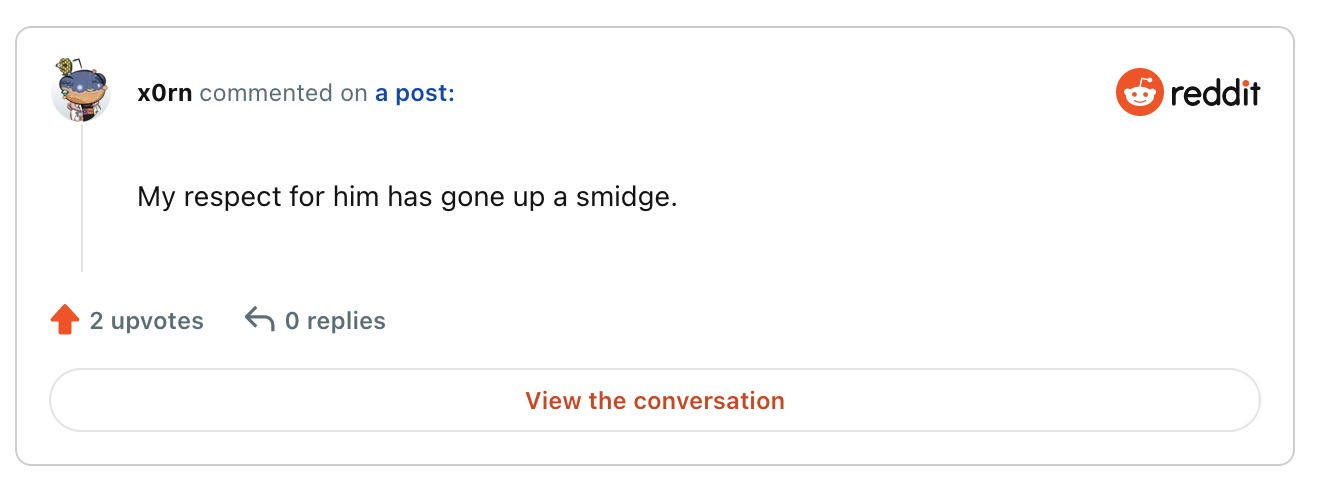The height and width of the screenshot is (502, 1318).
Task: Click the reddit wordmark text
Action: pyautogui.click(x=1215, y=93)
